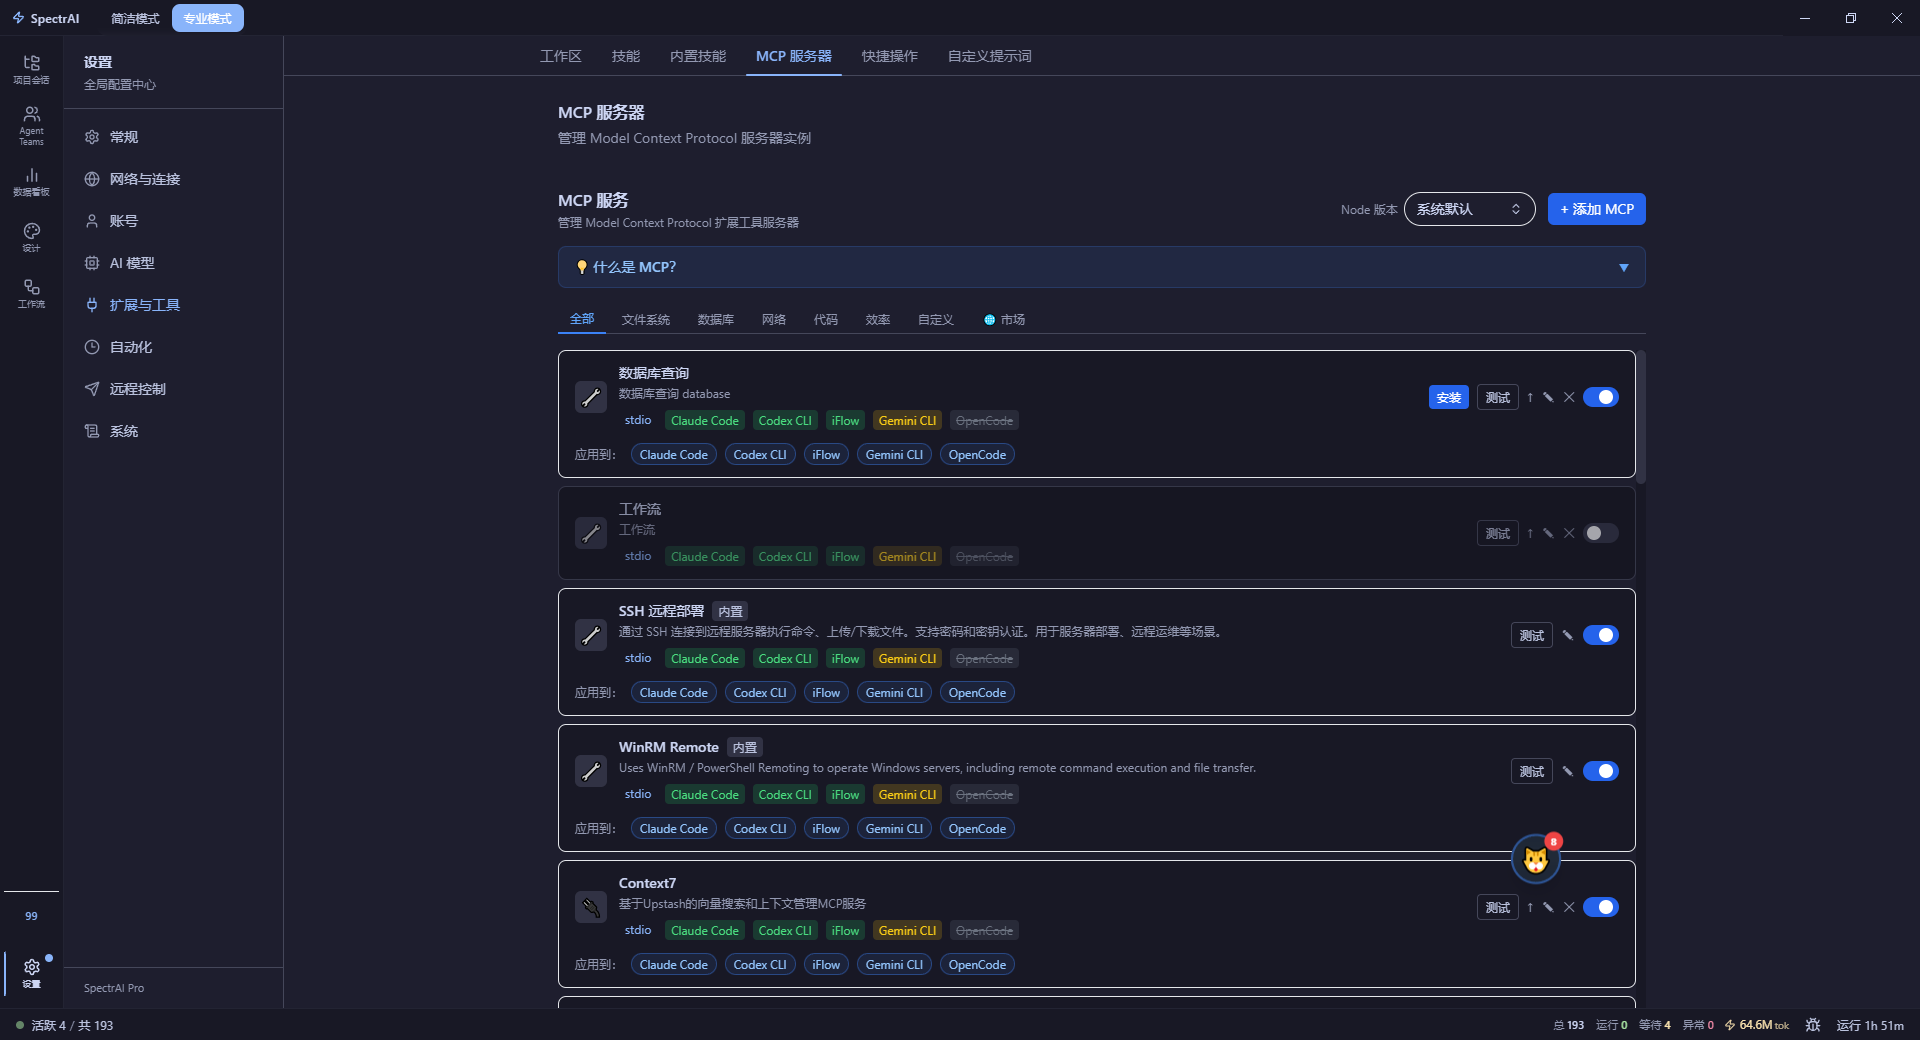The width and height of the screenshot is (1920, 1040).
Task: Edit WinRM Remote with pencil icon
Action: (1568, 771)
